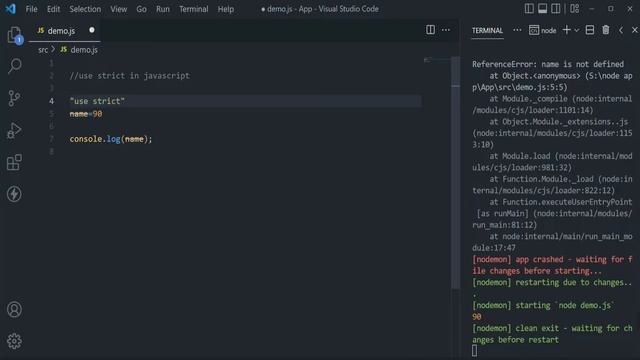Open the Selection menu

85,9
